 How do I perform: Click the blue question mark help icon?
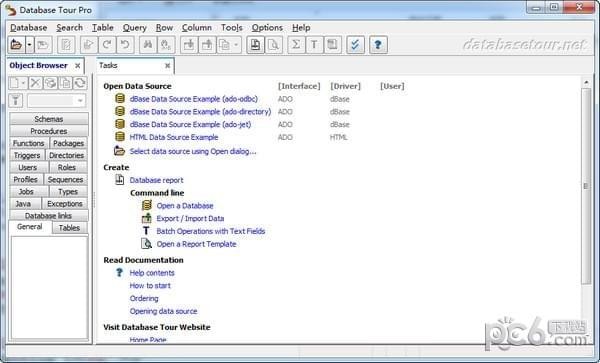coord(378,45)
